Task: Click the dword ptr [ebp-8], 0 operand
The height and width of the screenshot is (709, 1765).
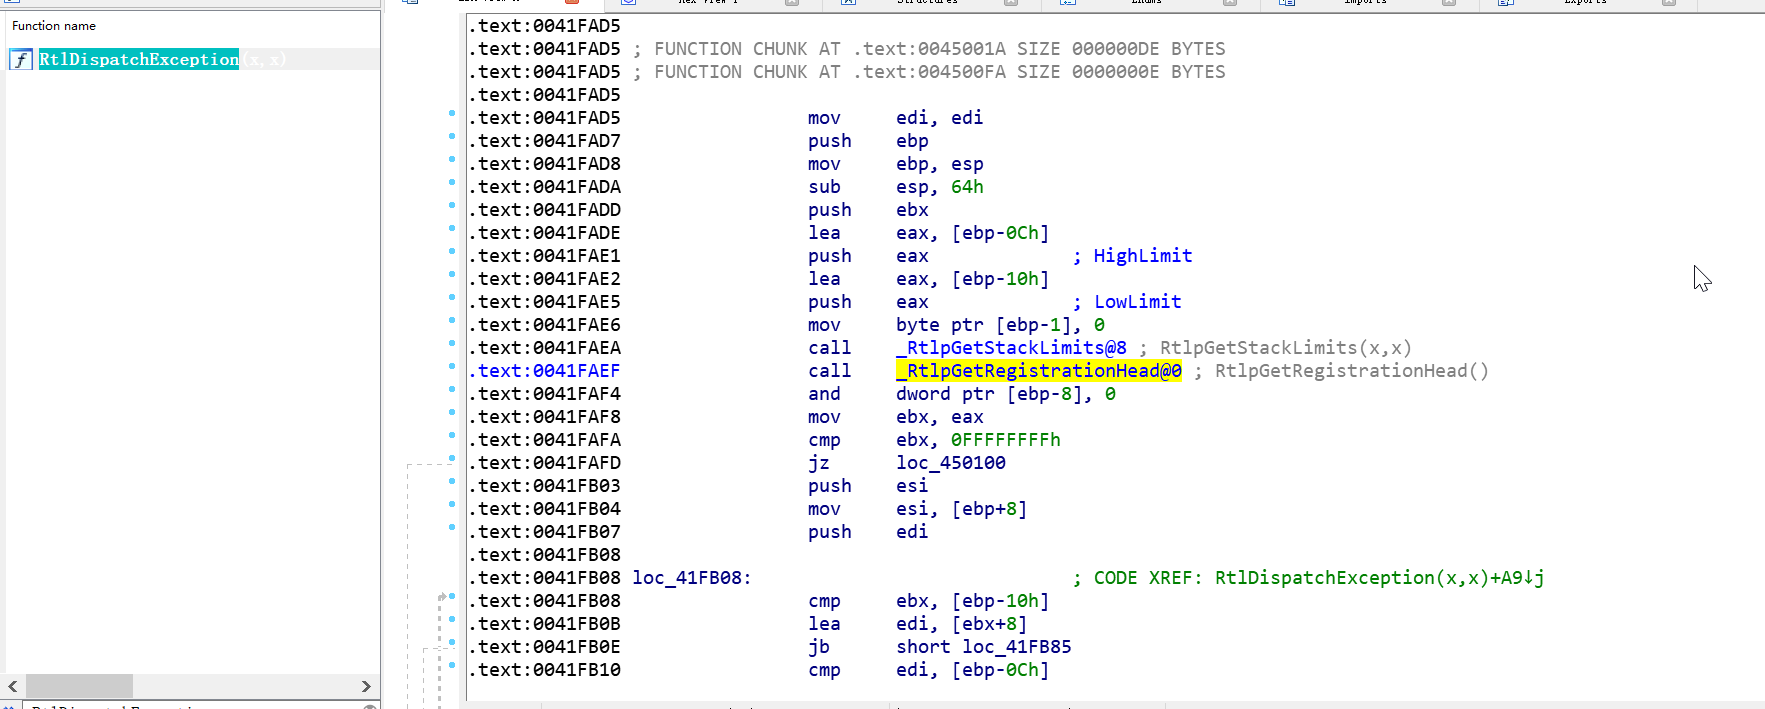Action: click(x=1006, y=394)
